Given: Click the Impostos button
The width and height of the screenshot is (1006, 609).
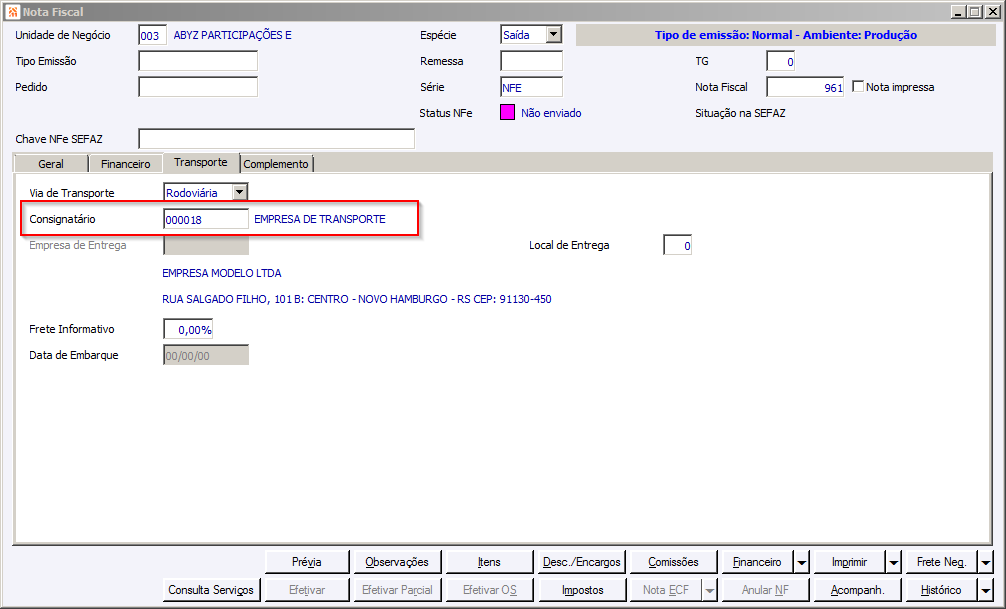Looking at the screenshot, I should [x=583, y=590].
